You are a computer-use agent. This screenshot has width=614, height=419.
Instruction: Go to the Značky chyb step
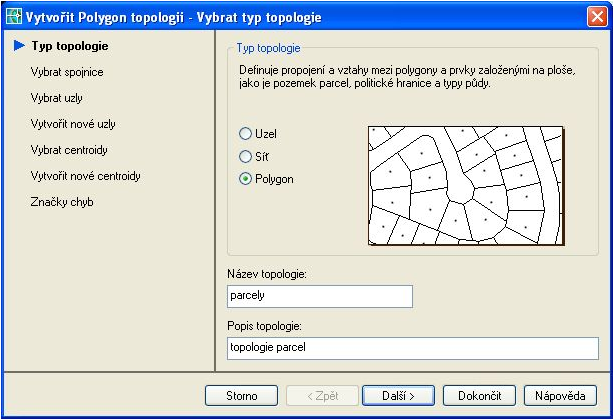[x=62, y=202]
